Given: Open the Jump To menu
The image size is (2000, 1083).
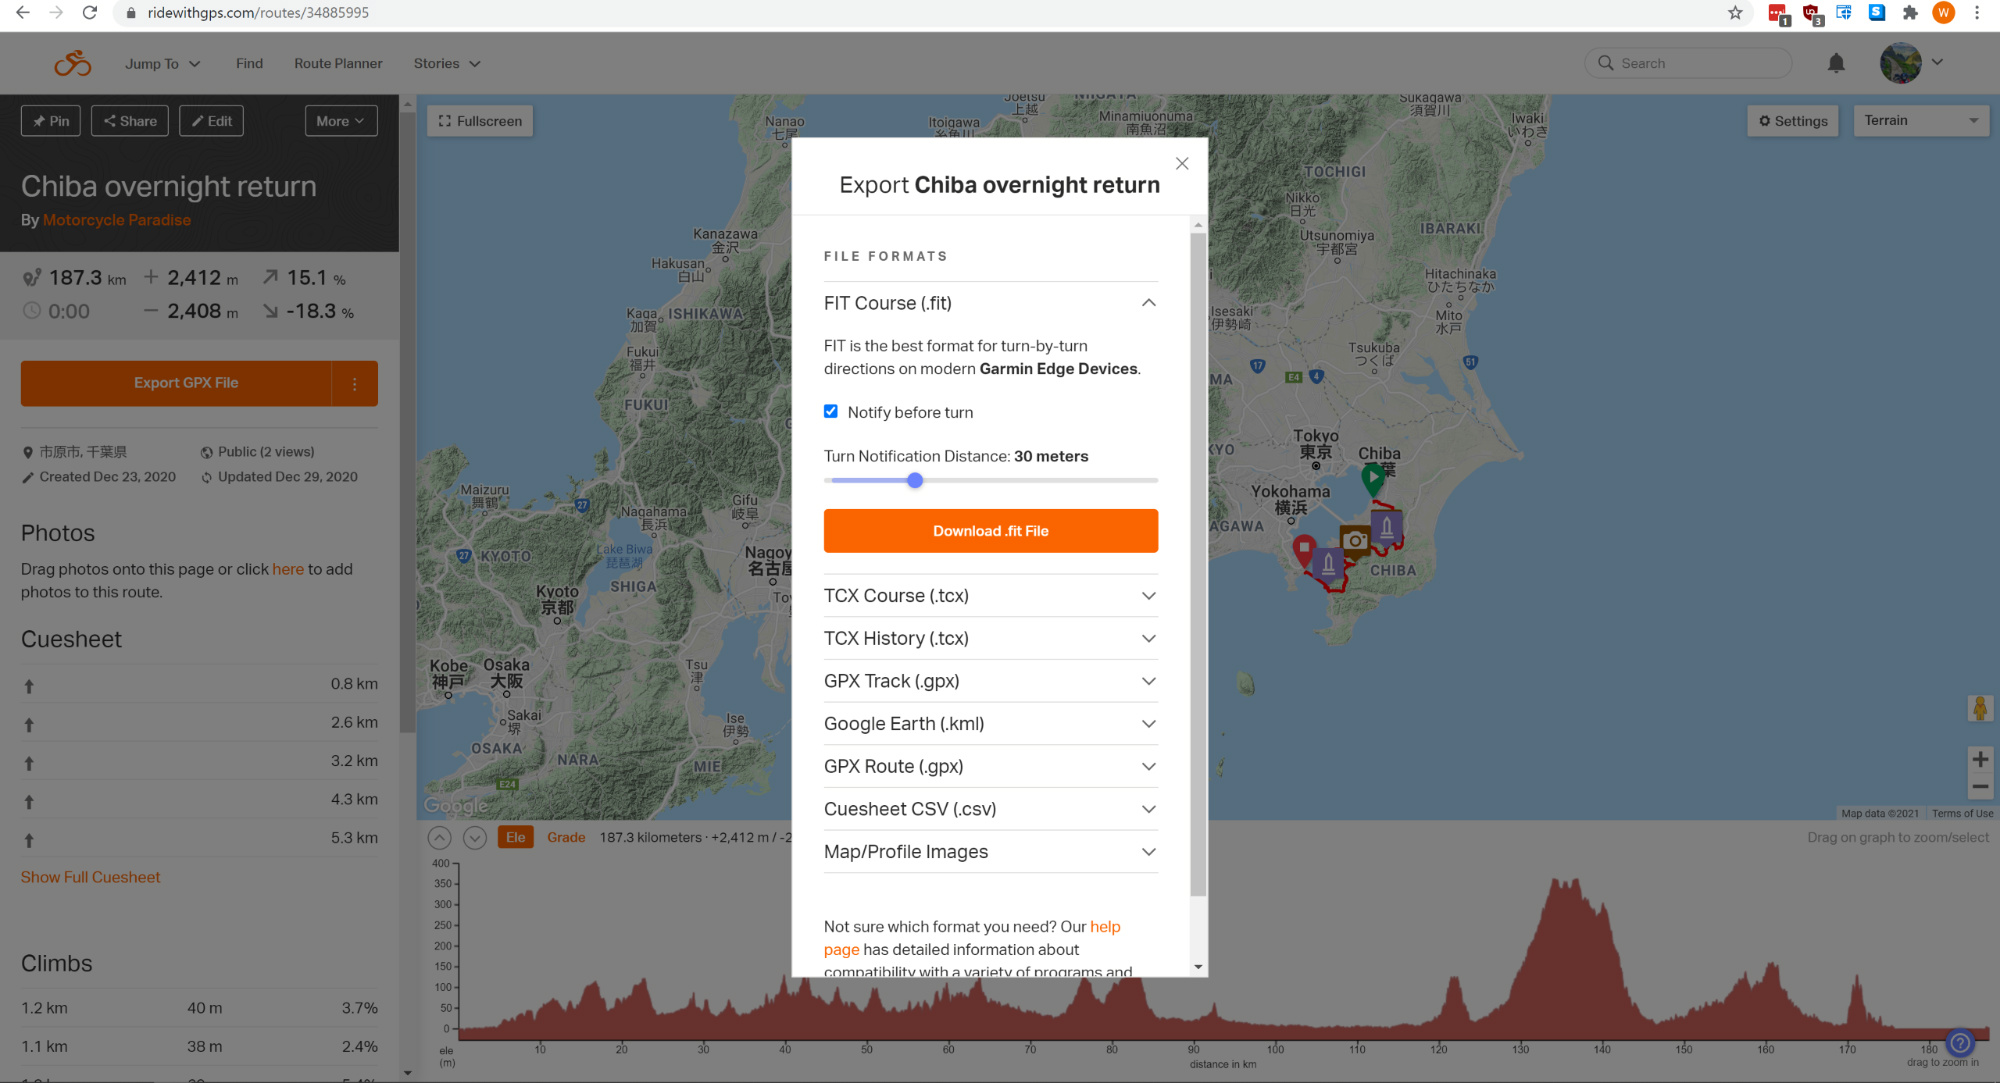Looking at the screenshot, I should (x=163, y=63).
